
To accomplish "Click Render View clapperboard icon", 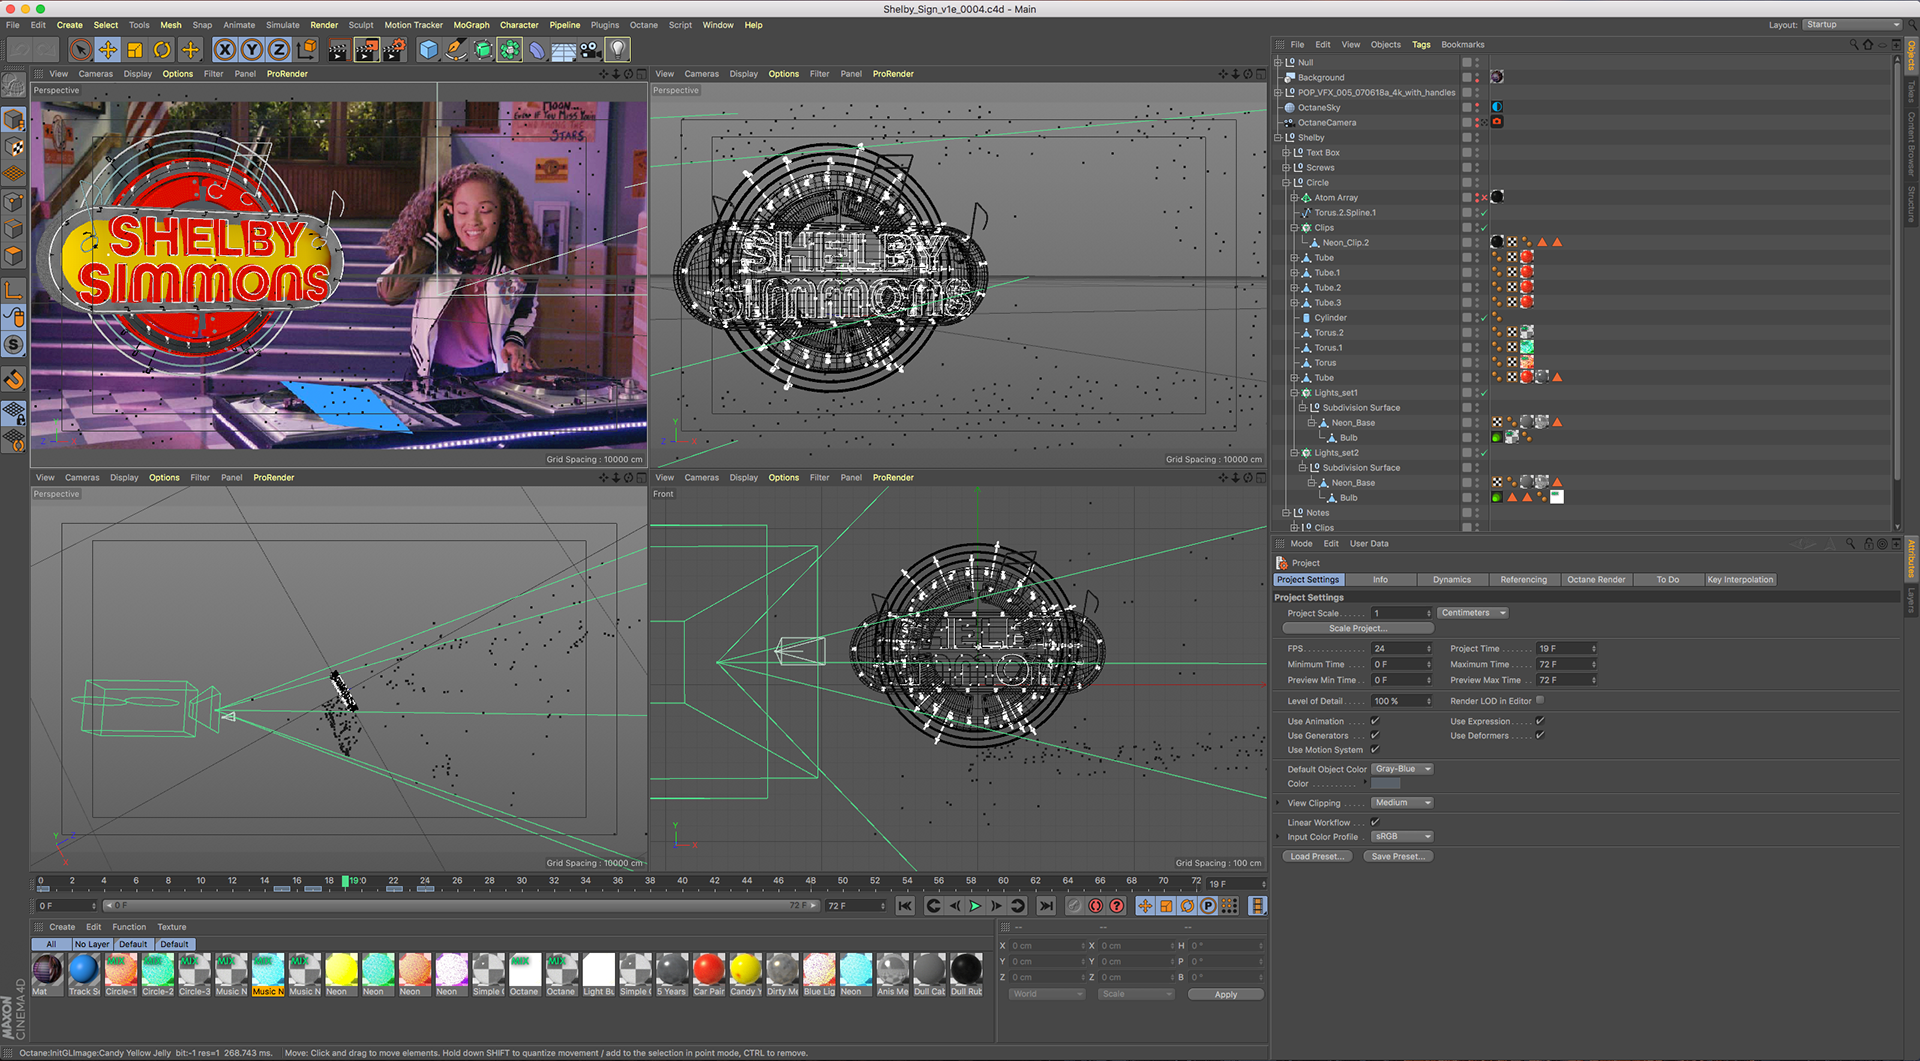I will pyautogui.click(x=338, y=49).
